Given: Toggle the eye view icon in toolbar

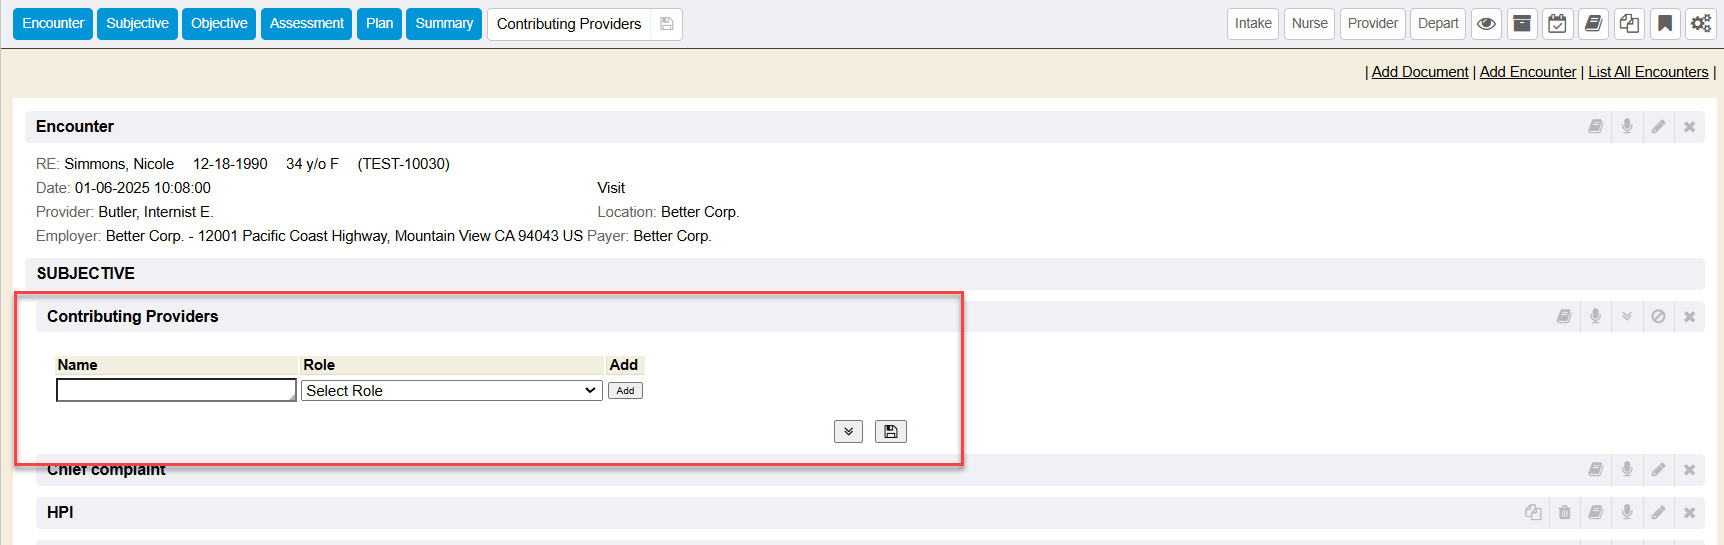Looking at the screenshot, I should 1487,24.
